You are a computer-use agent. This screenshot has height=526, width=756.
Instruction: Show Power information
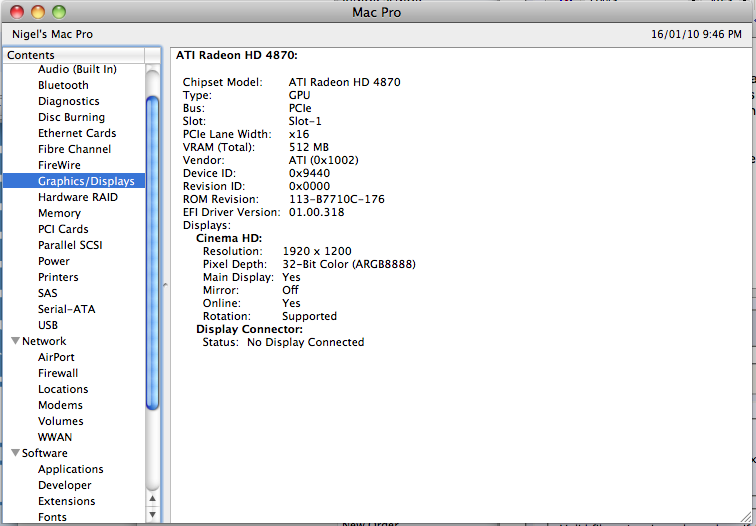54,260
